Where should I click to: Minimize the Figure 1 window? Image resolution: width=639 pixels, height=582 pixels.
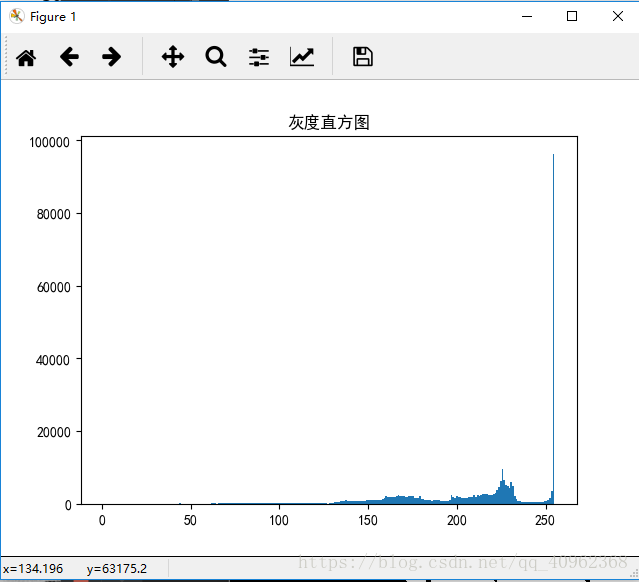[x=527, y=16]
